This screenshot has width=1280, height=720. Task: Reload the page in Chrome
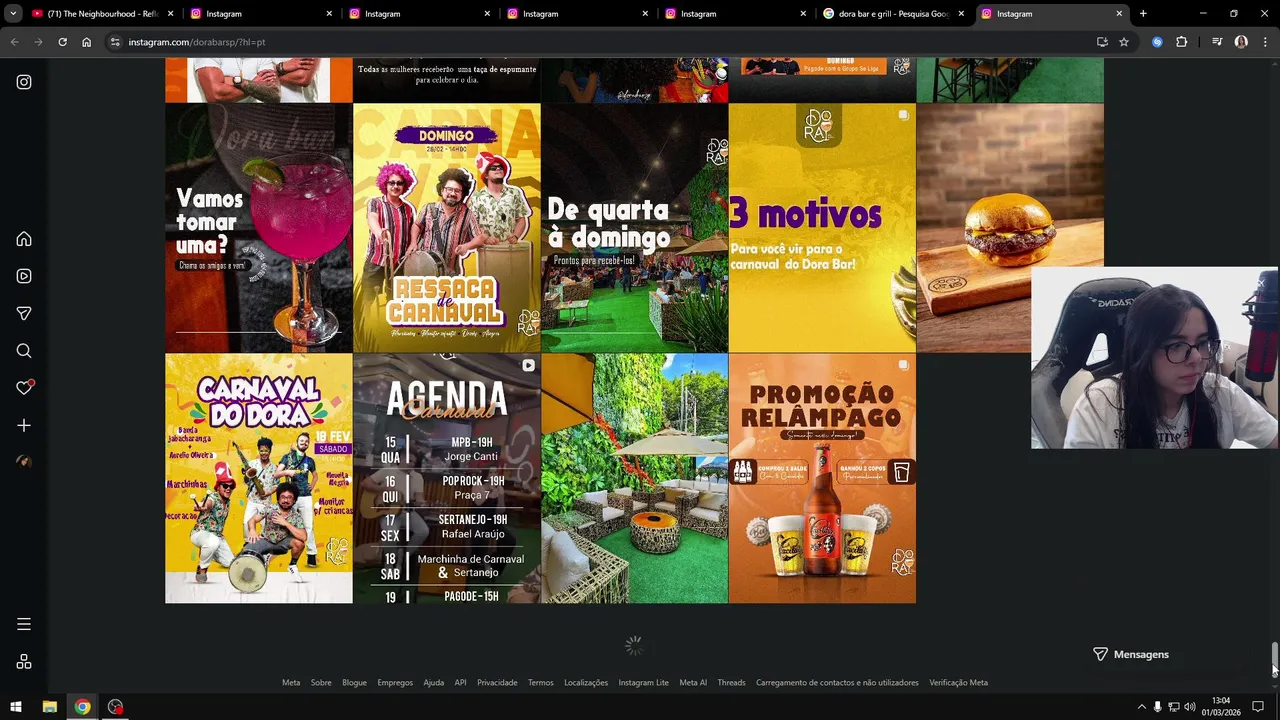[62, 42]
